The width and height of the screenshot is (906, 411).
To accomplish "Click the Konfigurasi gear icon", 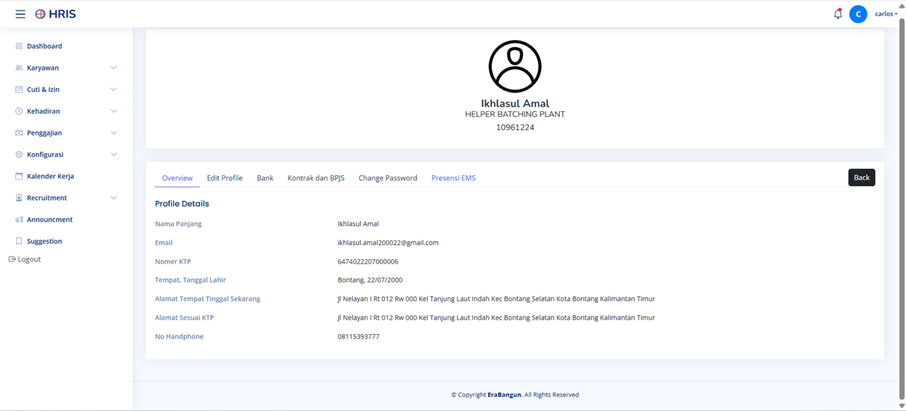I will [19, 154].
